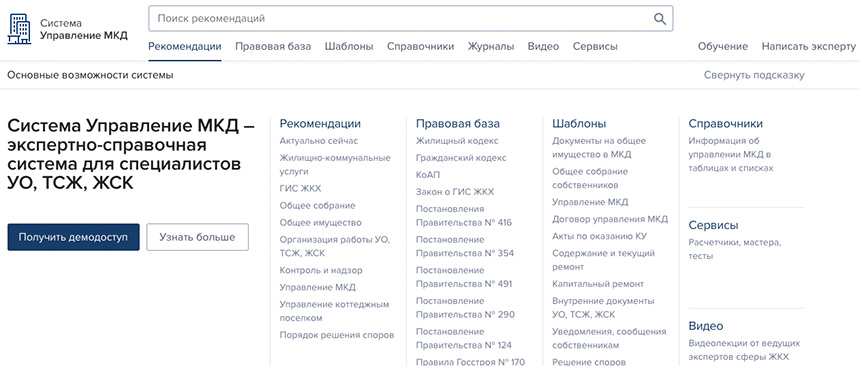Open Видеолекции от ведущих экспертов link
Screen dimensions: 860x370
[744, 350]
